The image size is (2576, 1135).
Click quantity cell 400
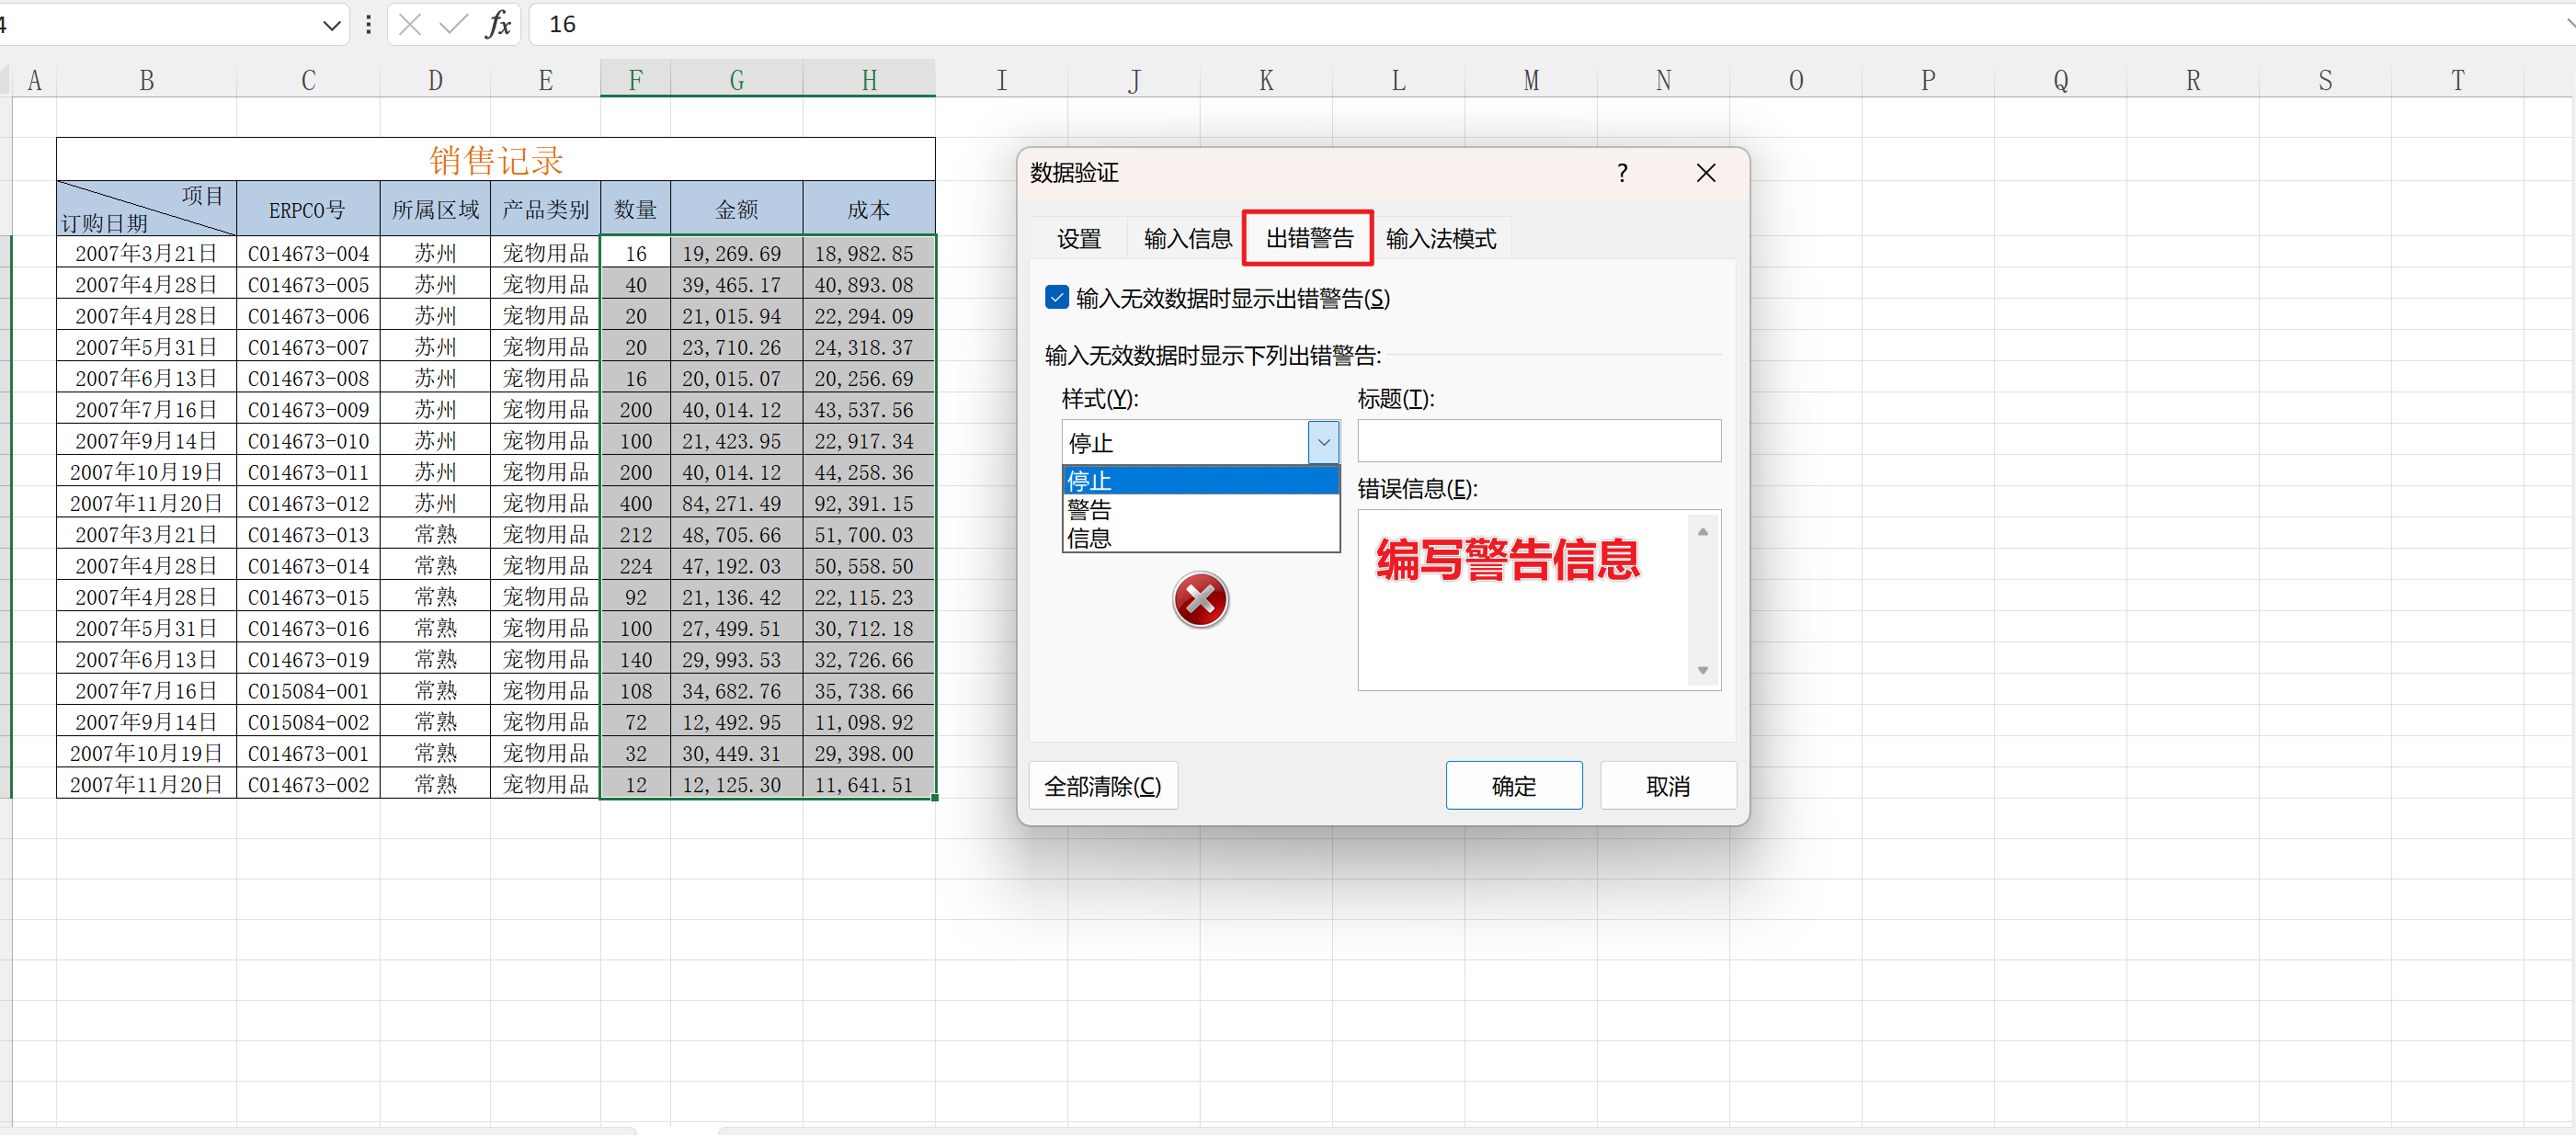click(635, 503)
